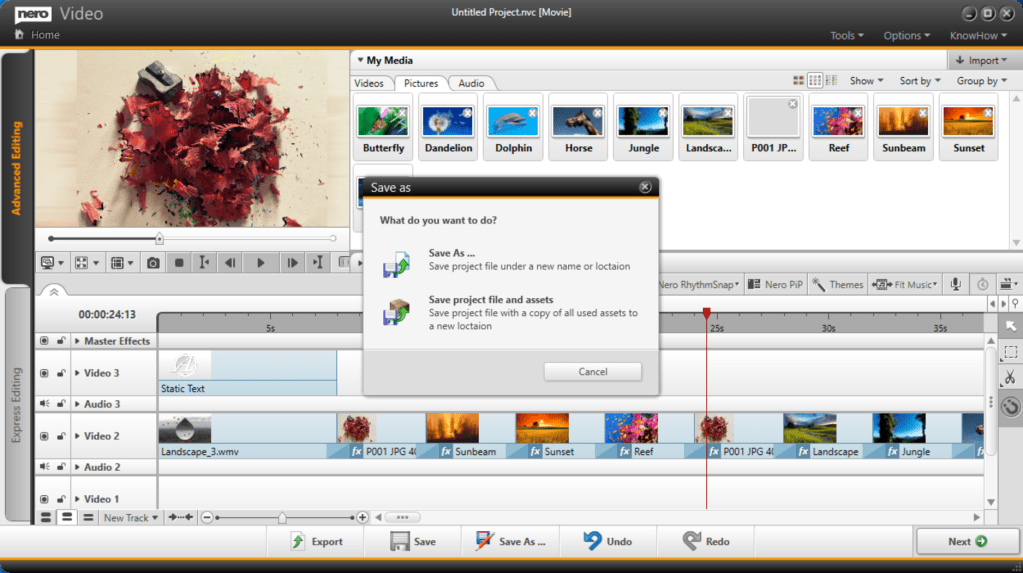Image resolution: width=1023 pixels, height=573 pixels.
Task: Switch to the Videos tab
Action: [x=369, y=83]
